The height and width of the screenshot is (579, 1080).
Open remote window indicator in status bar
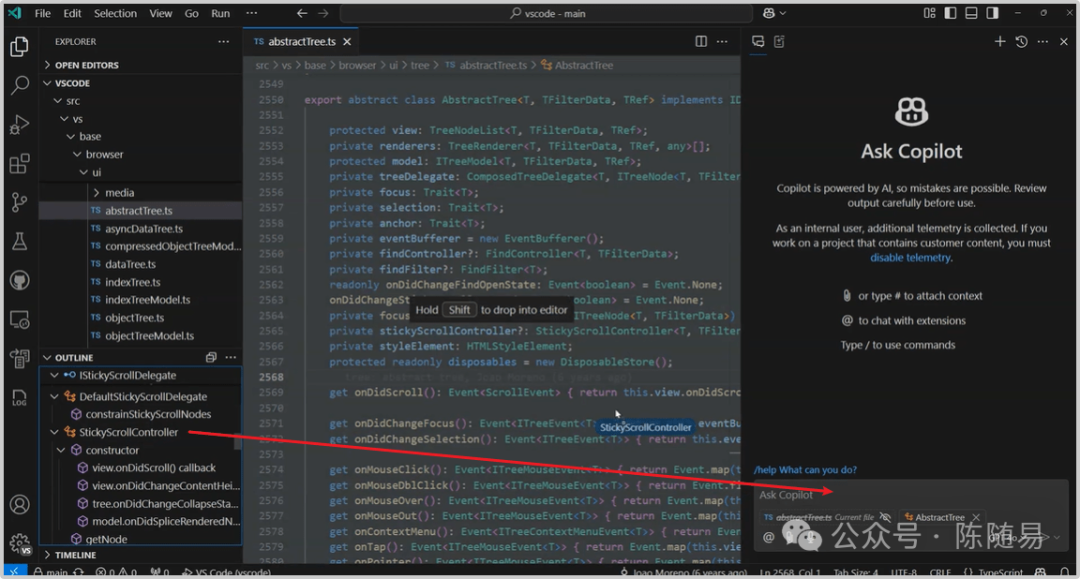14,572
